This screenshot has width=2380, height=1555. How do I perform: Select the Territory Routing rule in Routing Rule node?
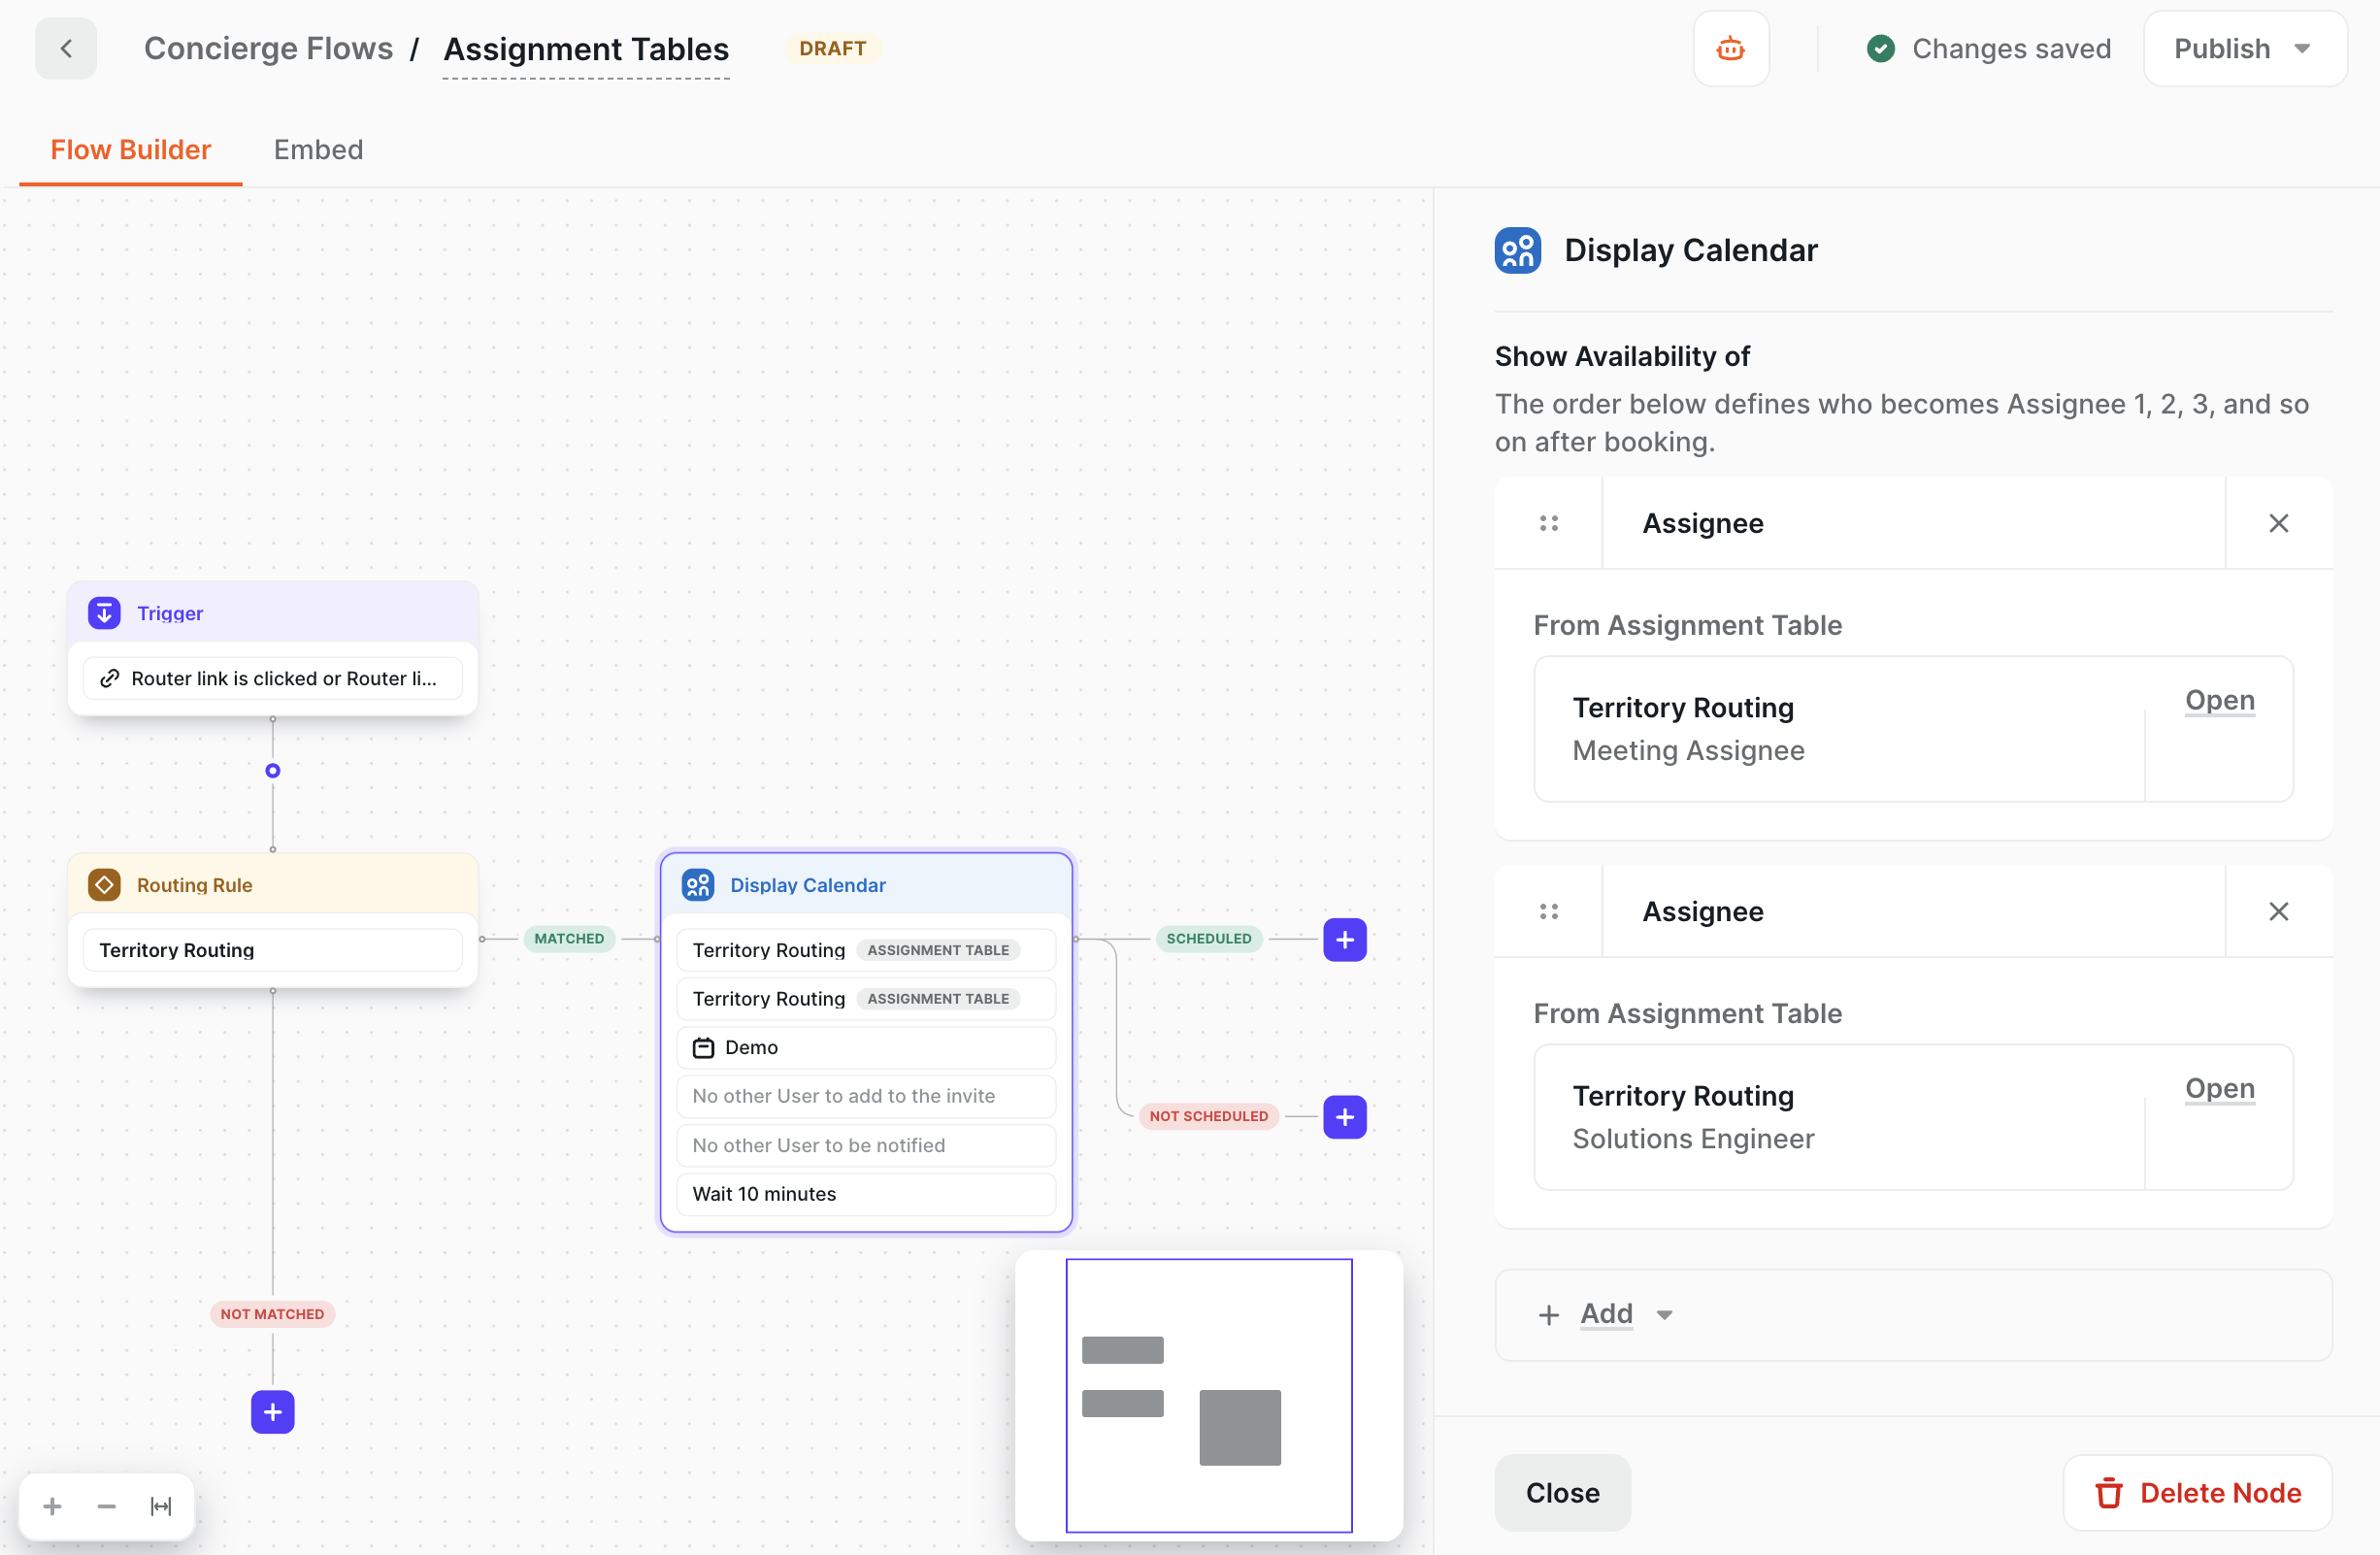[x=272, y=950]
